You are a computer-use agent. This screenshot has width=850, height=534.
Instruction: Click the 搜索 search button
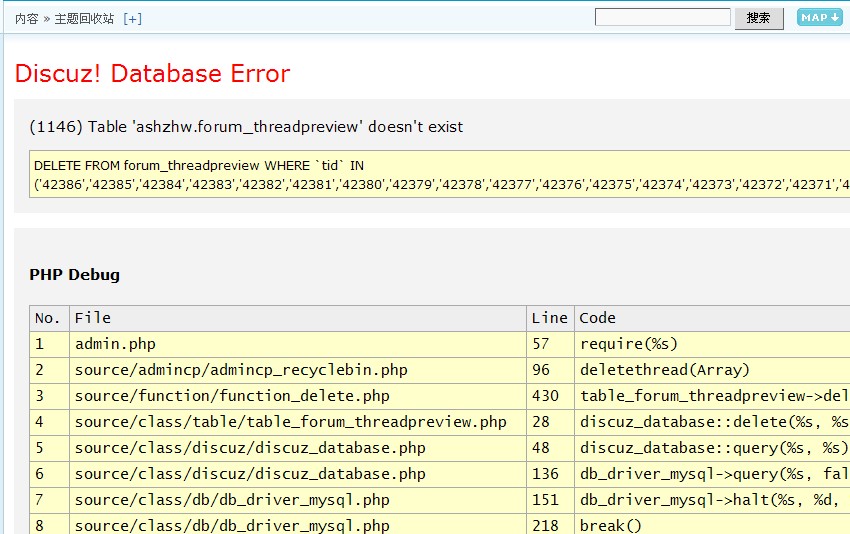click(x=758, y=18)
